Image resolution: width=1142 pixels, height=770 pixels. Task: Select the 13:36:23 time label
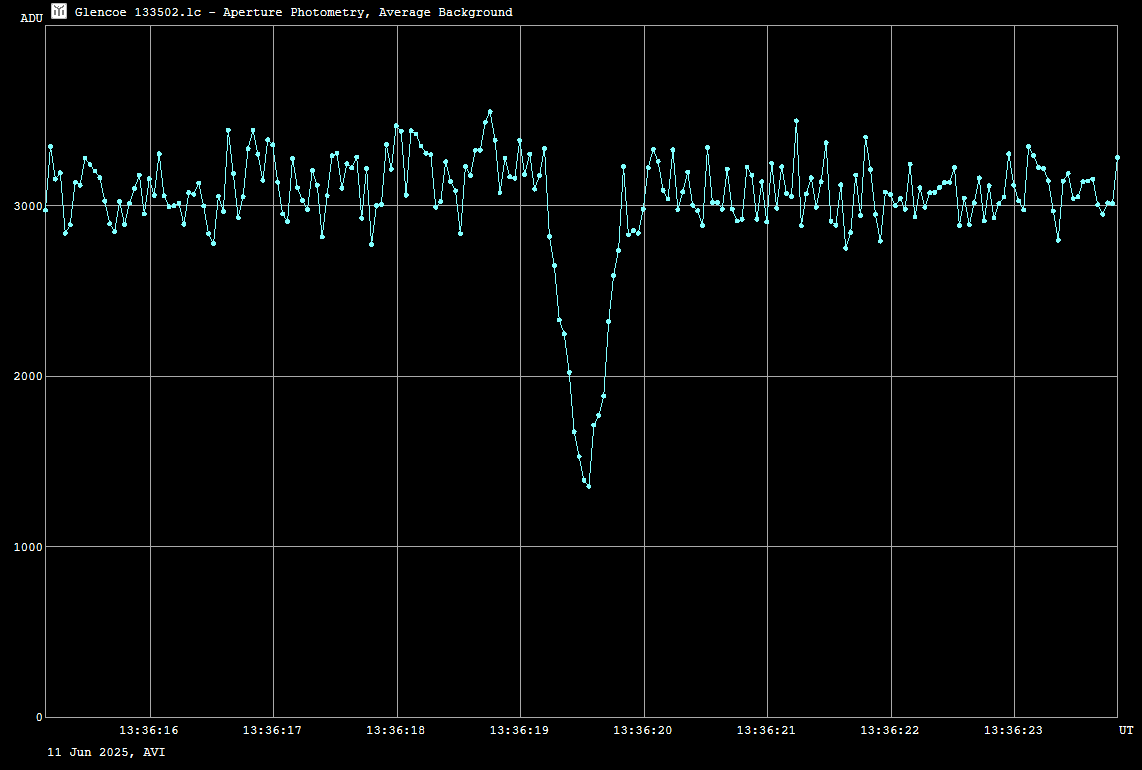(x=1013, y=731)
